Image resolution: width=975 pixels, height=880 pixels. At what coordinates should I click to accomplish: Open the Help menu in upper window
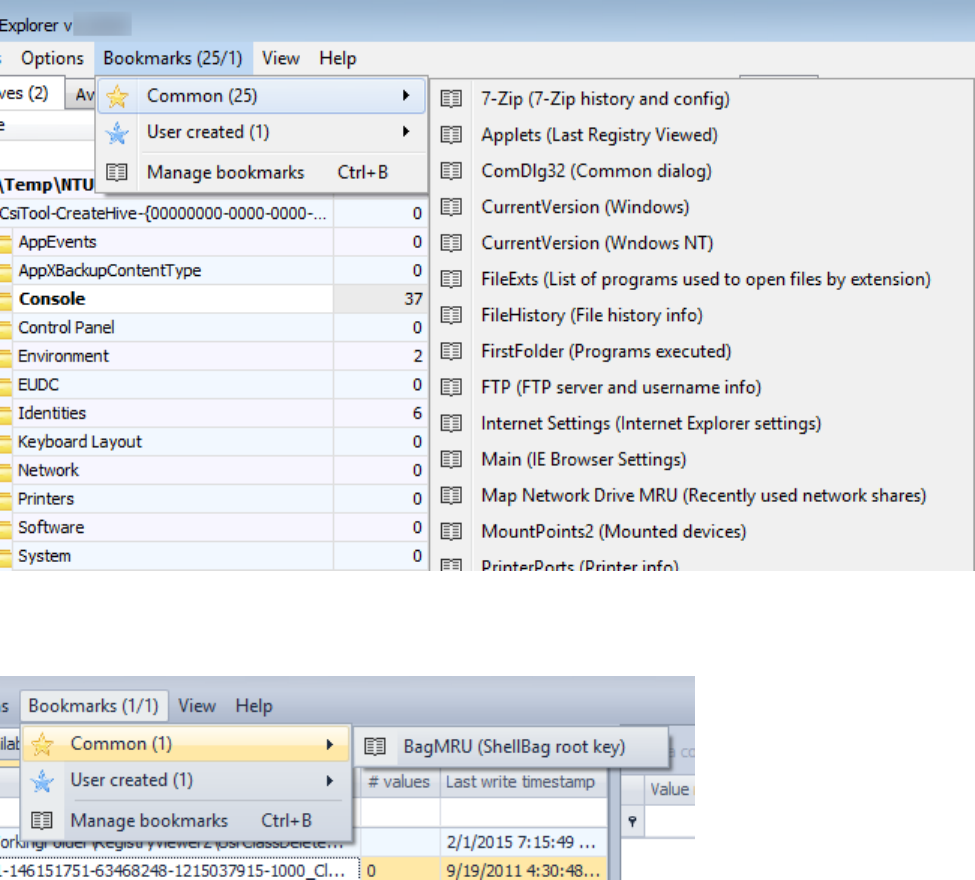pyautogui.click(x=338, y=58)
